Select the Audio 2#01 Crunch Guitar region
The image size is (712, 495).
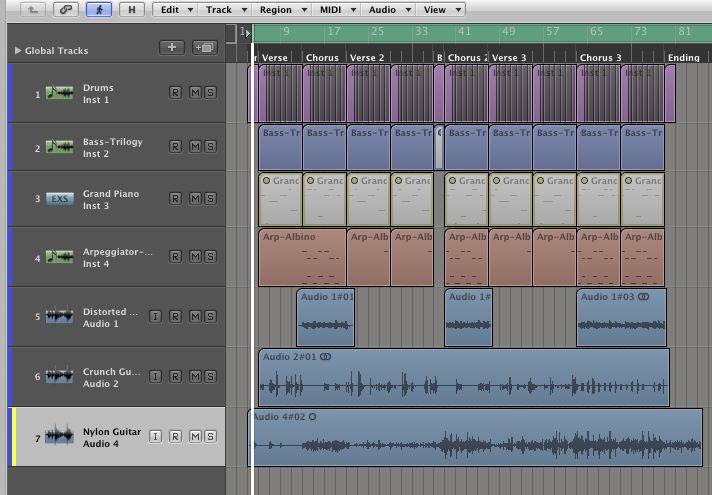click(x=464, y=377)
